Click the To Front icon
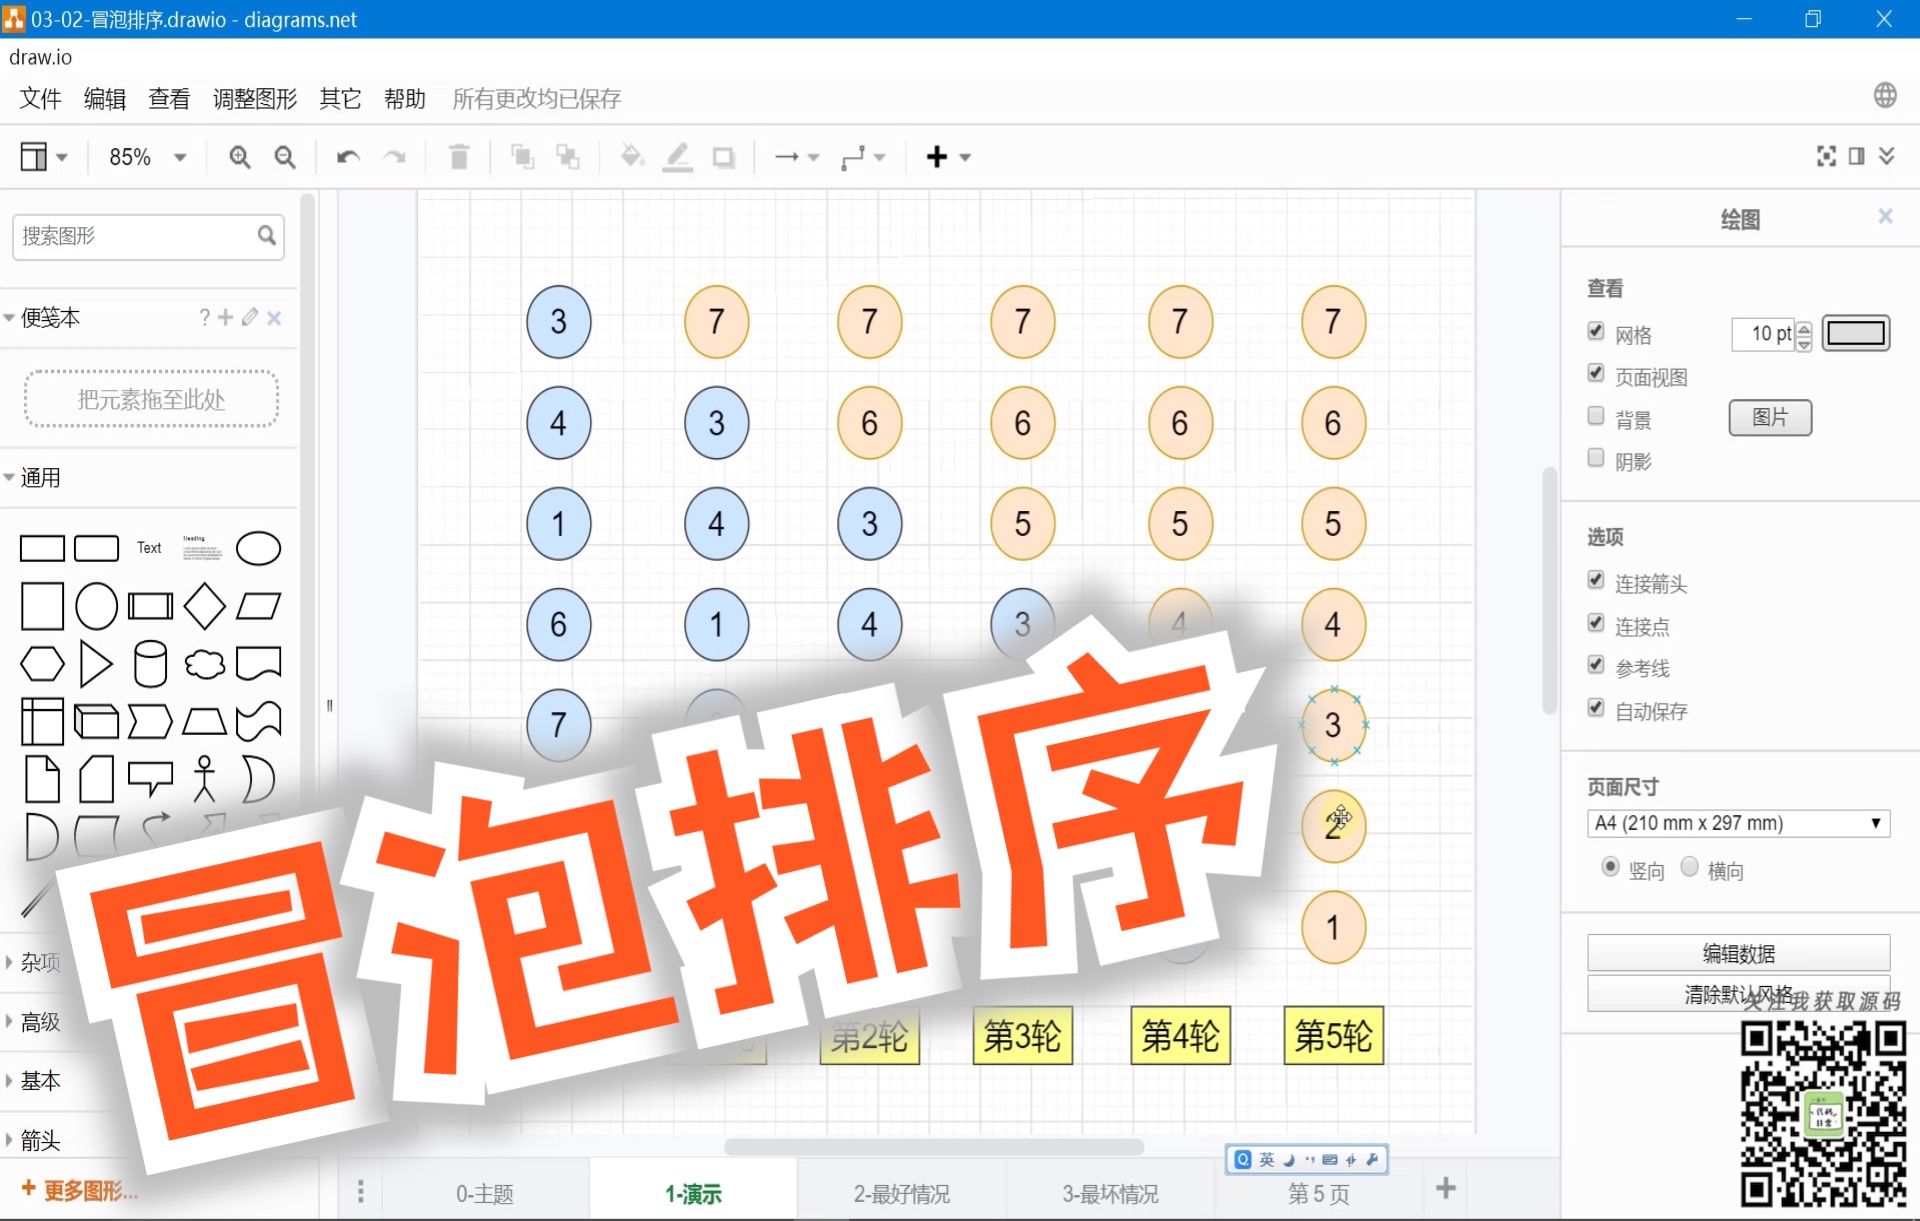 click(522, 157)
